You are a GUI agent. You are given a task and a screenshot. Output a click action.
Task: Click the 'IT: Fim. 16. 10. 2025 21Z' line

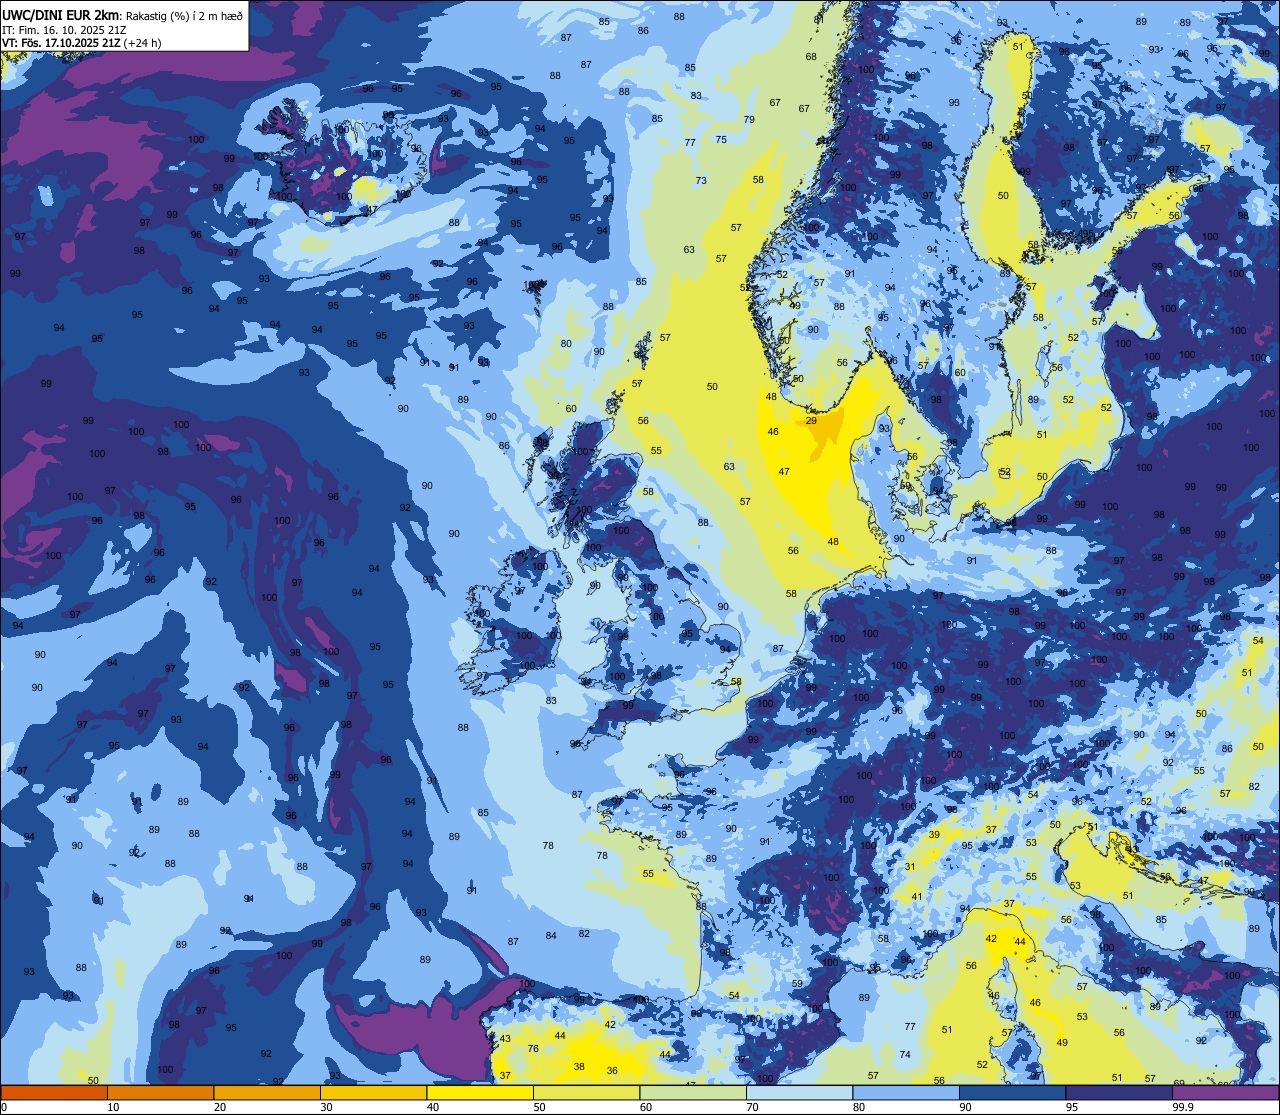pos(63,30)
